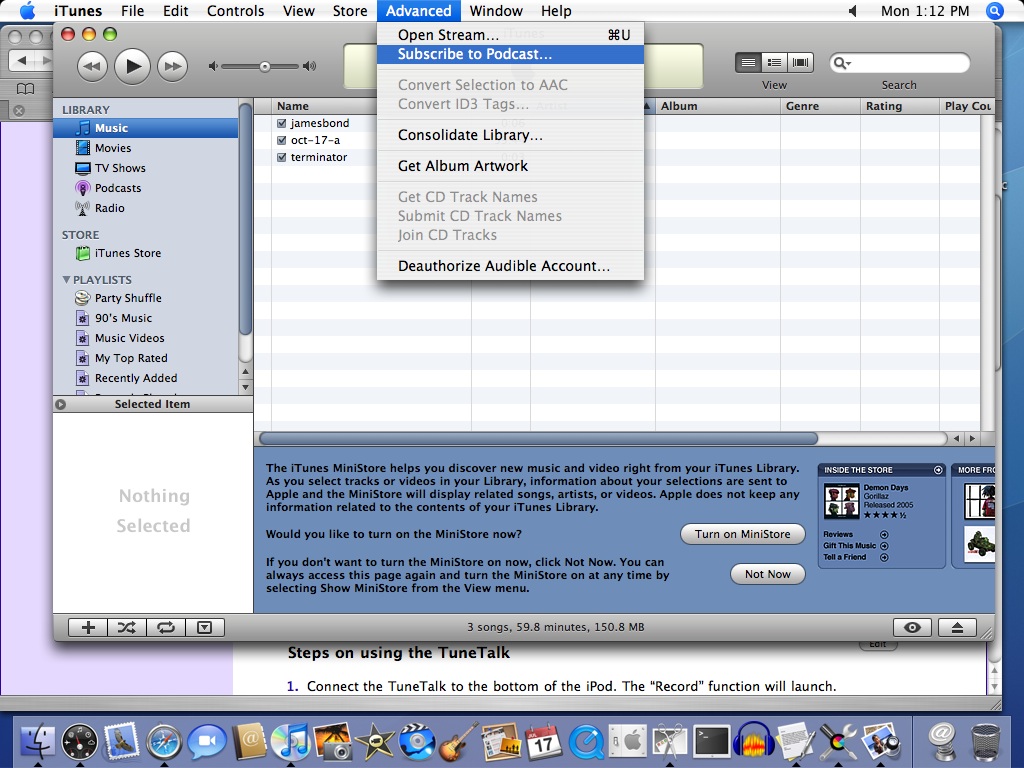Click the Not Now button
The height and width of the screenshot is (768, 1024).
[767, 574]
